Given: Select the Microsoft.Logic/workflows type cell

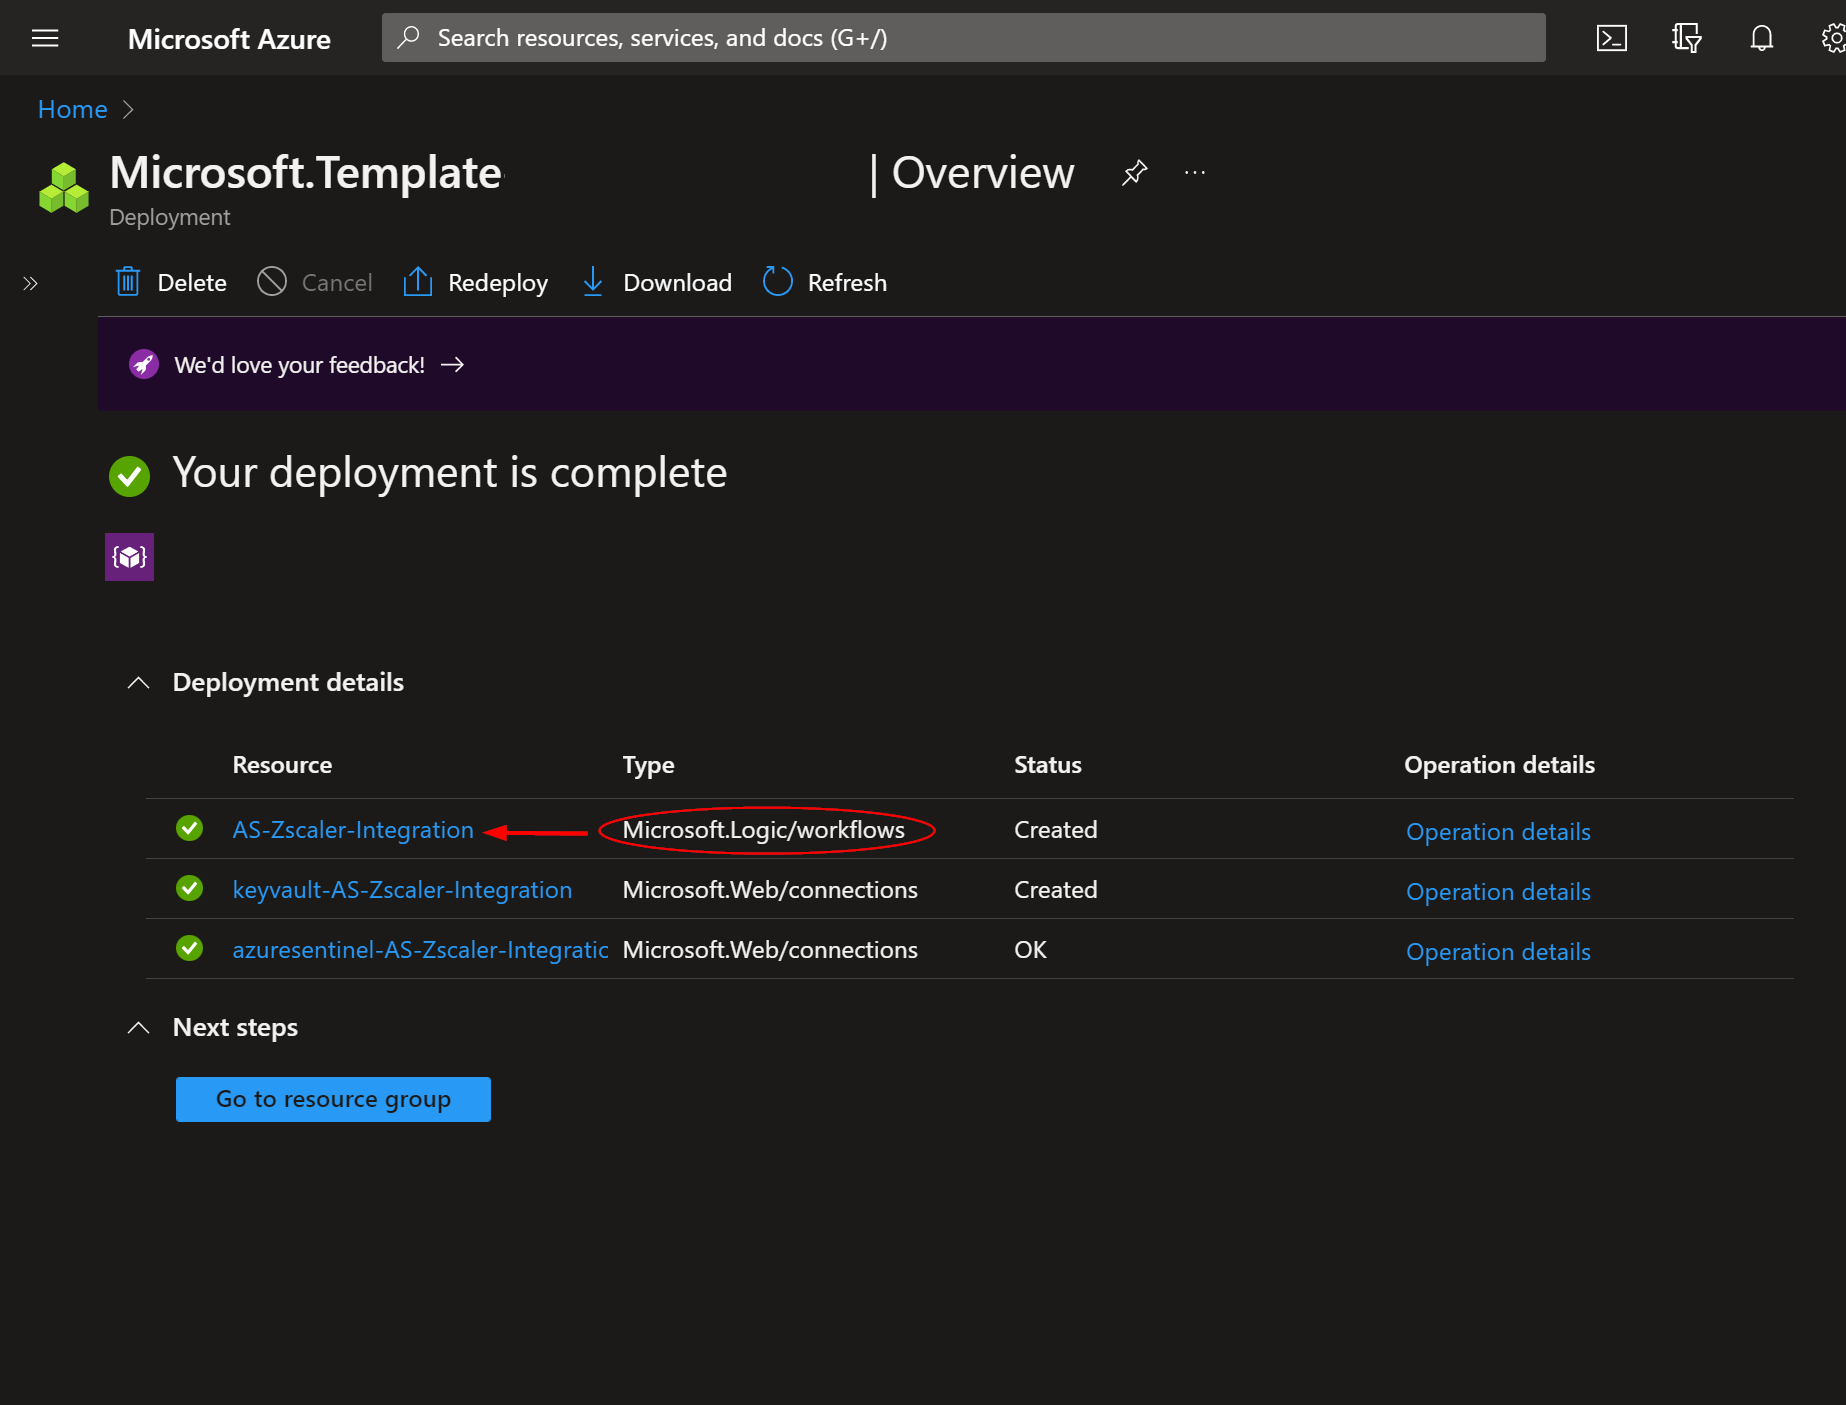Looking at the screenshot, I should coord(764,830).
